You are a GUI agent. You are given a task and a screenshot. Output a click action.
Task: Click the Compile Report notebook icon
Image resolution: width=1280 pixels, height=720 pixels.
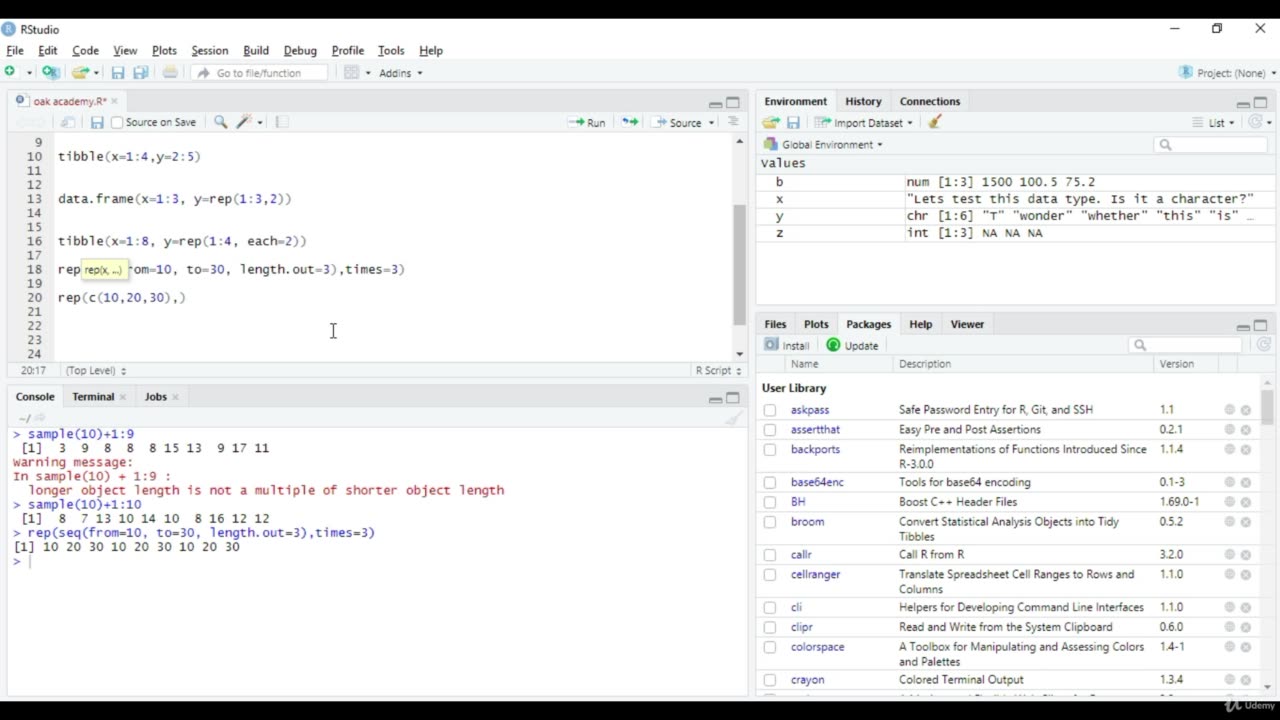(282, 122)
